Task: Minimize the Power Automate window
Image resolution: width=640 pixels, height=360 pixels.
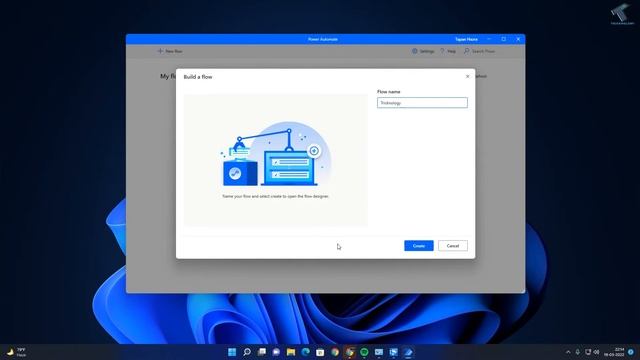Action: [489, 39]
